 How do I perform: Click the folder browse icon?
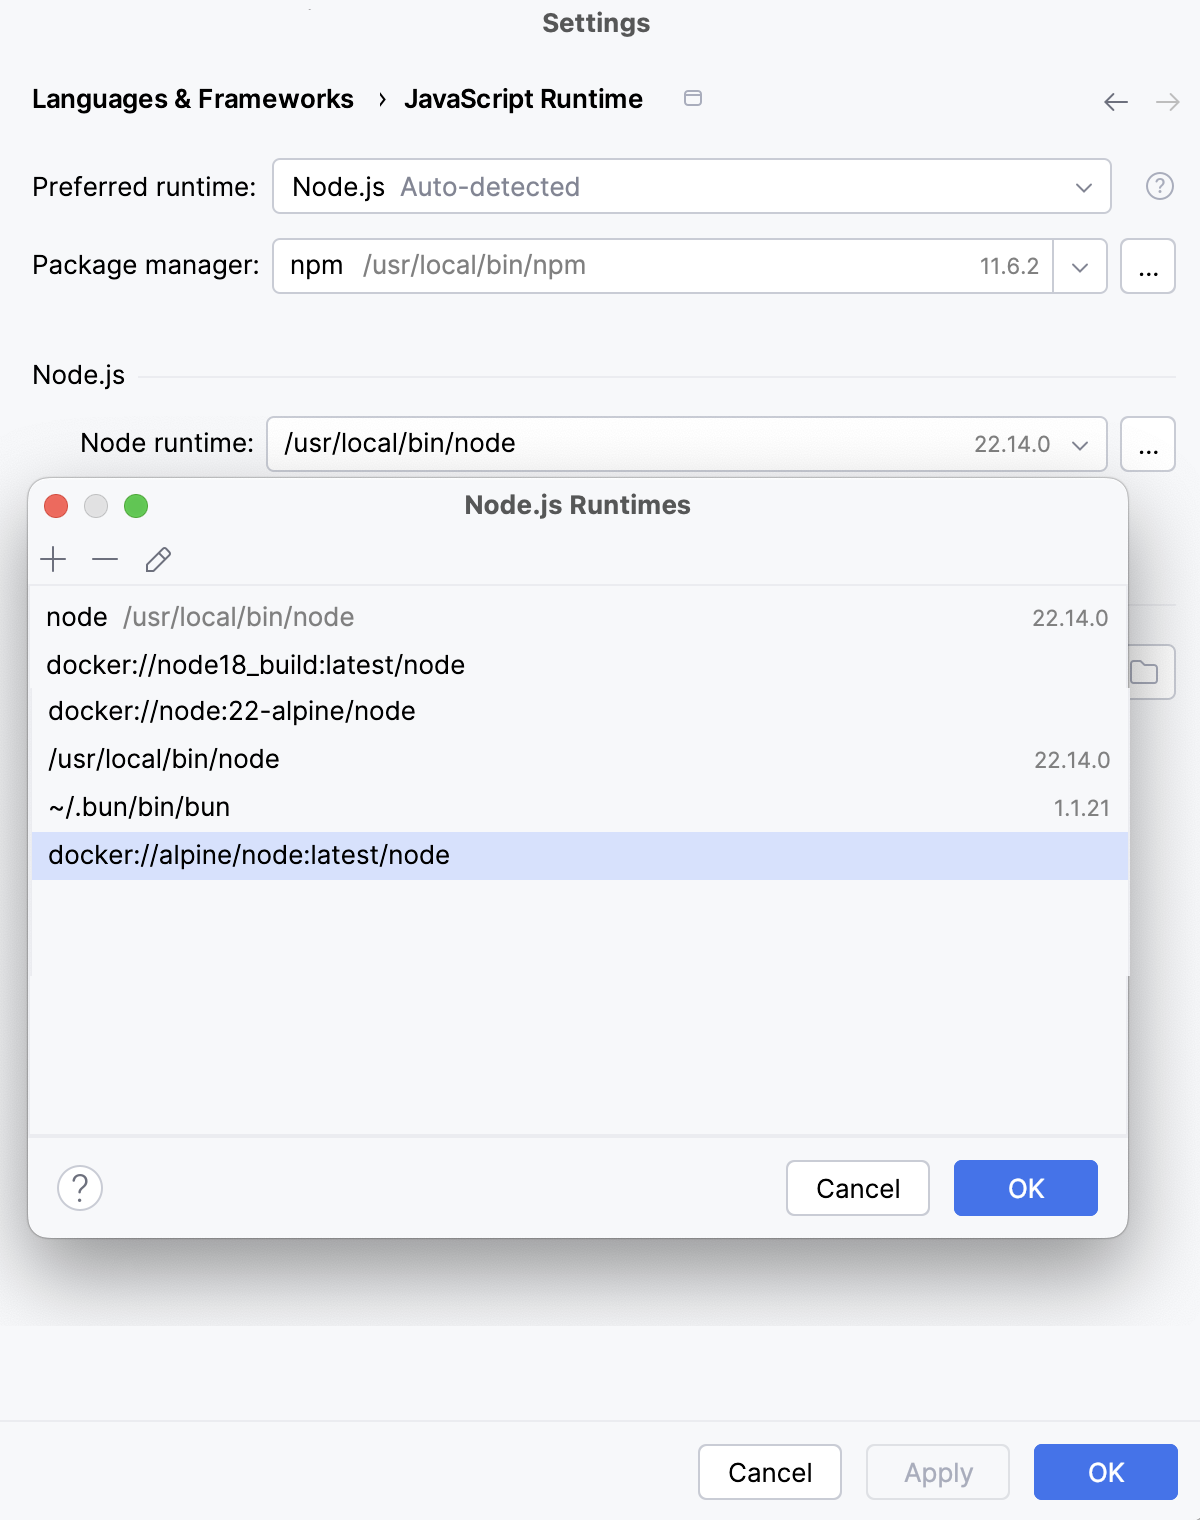point(1147,671)
